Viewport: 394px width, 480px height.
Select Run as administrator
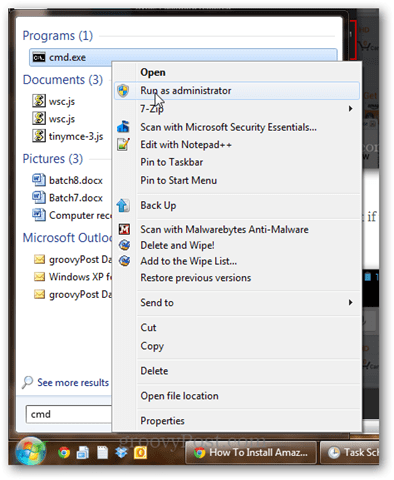click(237, 91)
